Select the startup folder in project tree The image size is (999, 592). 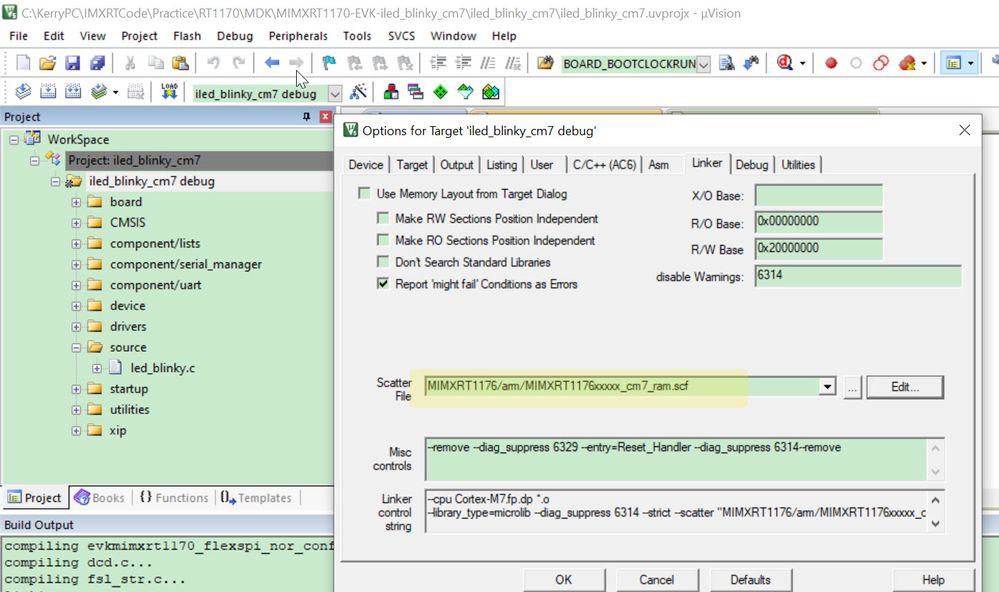[128, 389]
